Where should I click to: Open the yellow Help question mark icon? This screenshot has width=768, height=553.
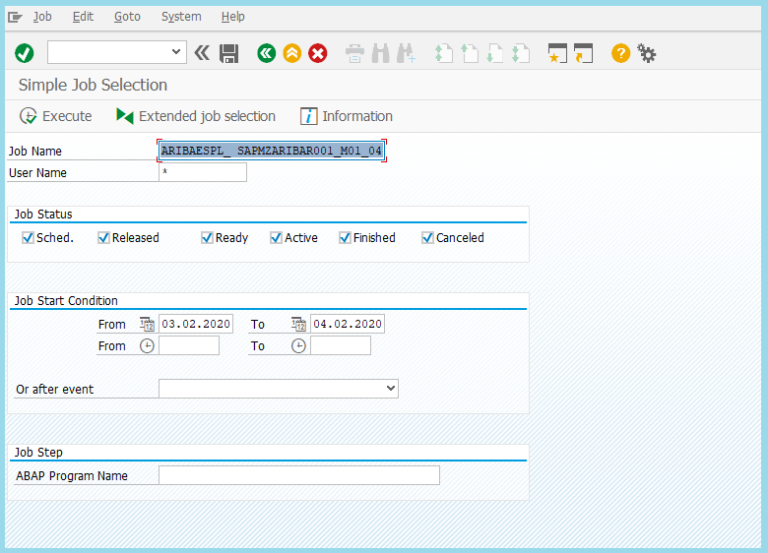coord(621,53)
